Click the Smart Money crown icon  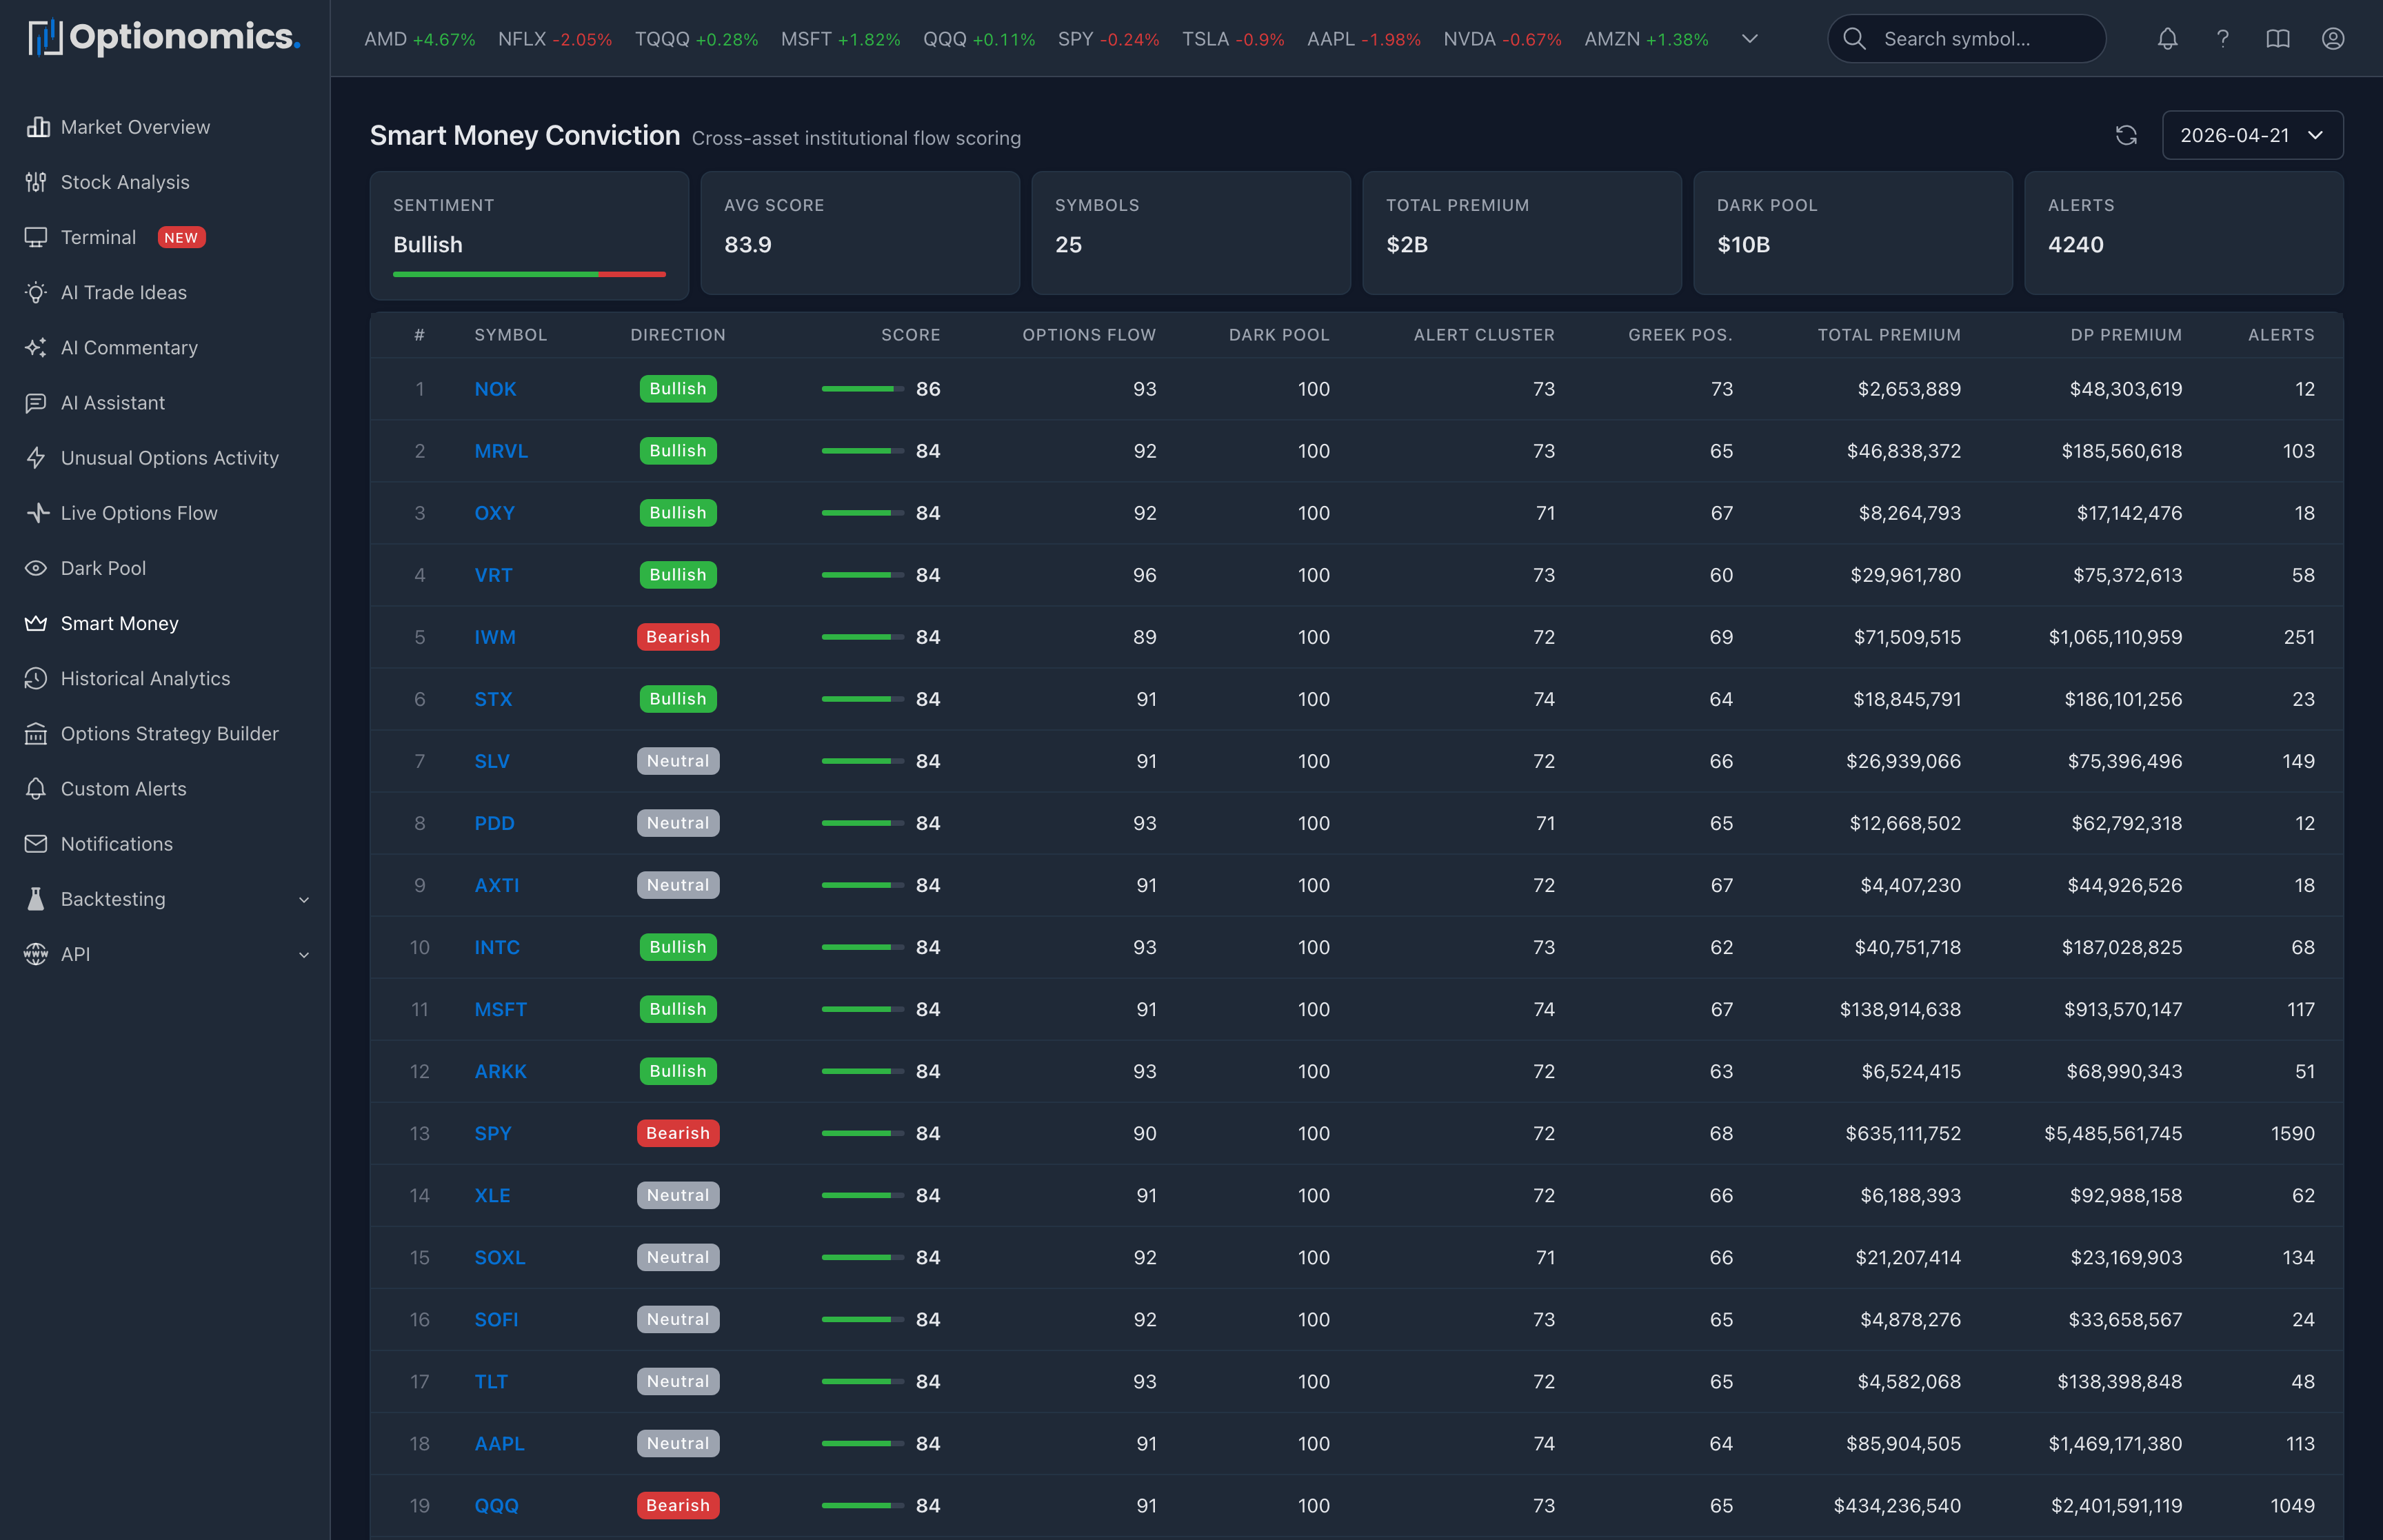(37, 623)
